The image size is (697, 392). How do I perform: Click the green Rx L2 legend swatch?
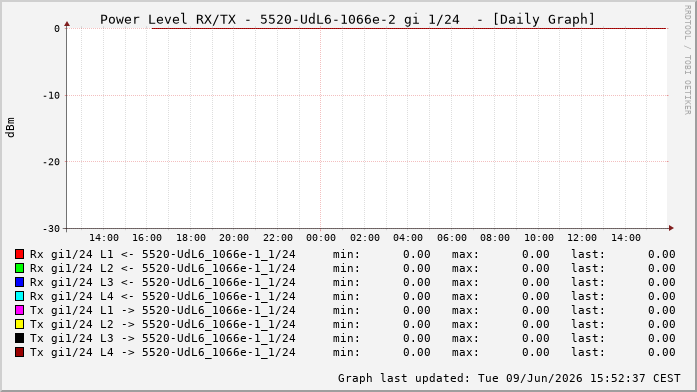coord(19,268)
